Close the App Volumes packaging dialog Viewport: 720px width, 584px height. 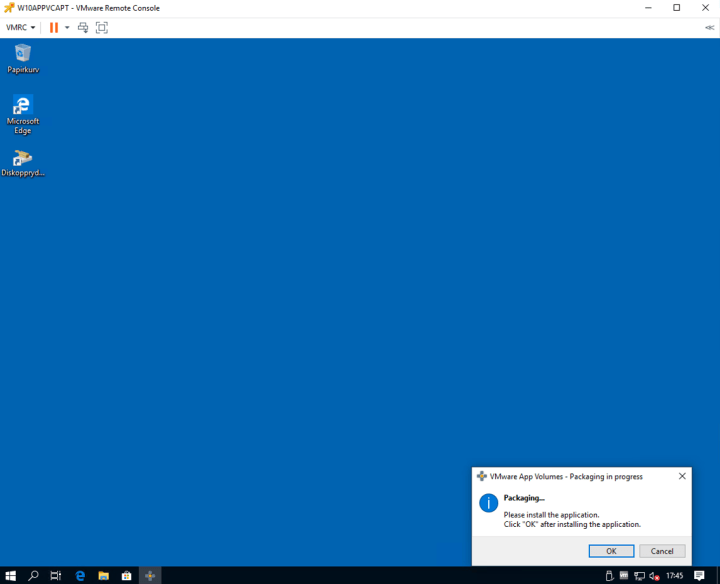coord(682,476)
